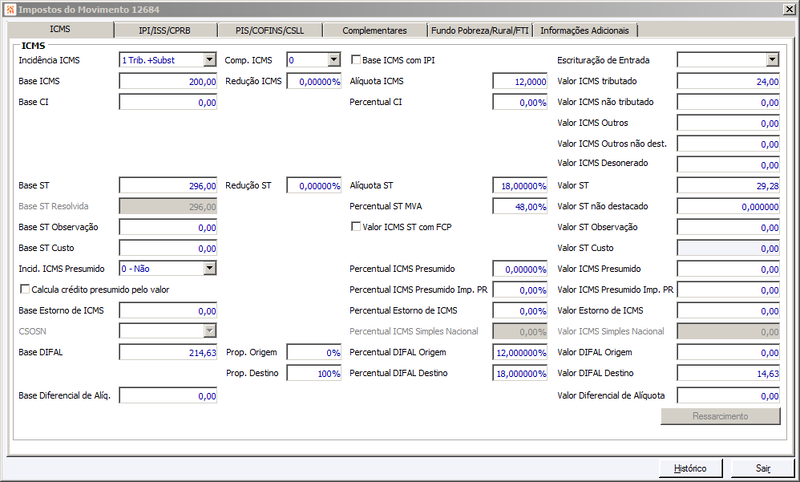Viewport: 800px width, 482px height.
Task: Click the Base CI field
Action: 168,102
